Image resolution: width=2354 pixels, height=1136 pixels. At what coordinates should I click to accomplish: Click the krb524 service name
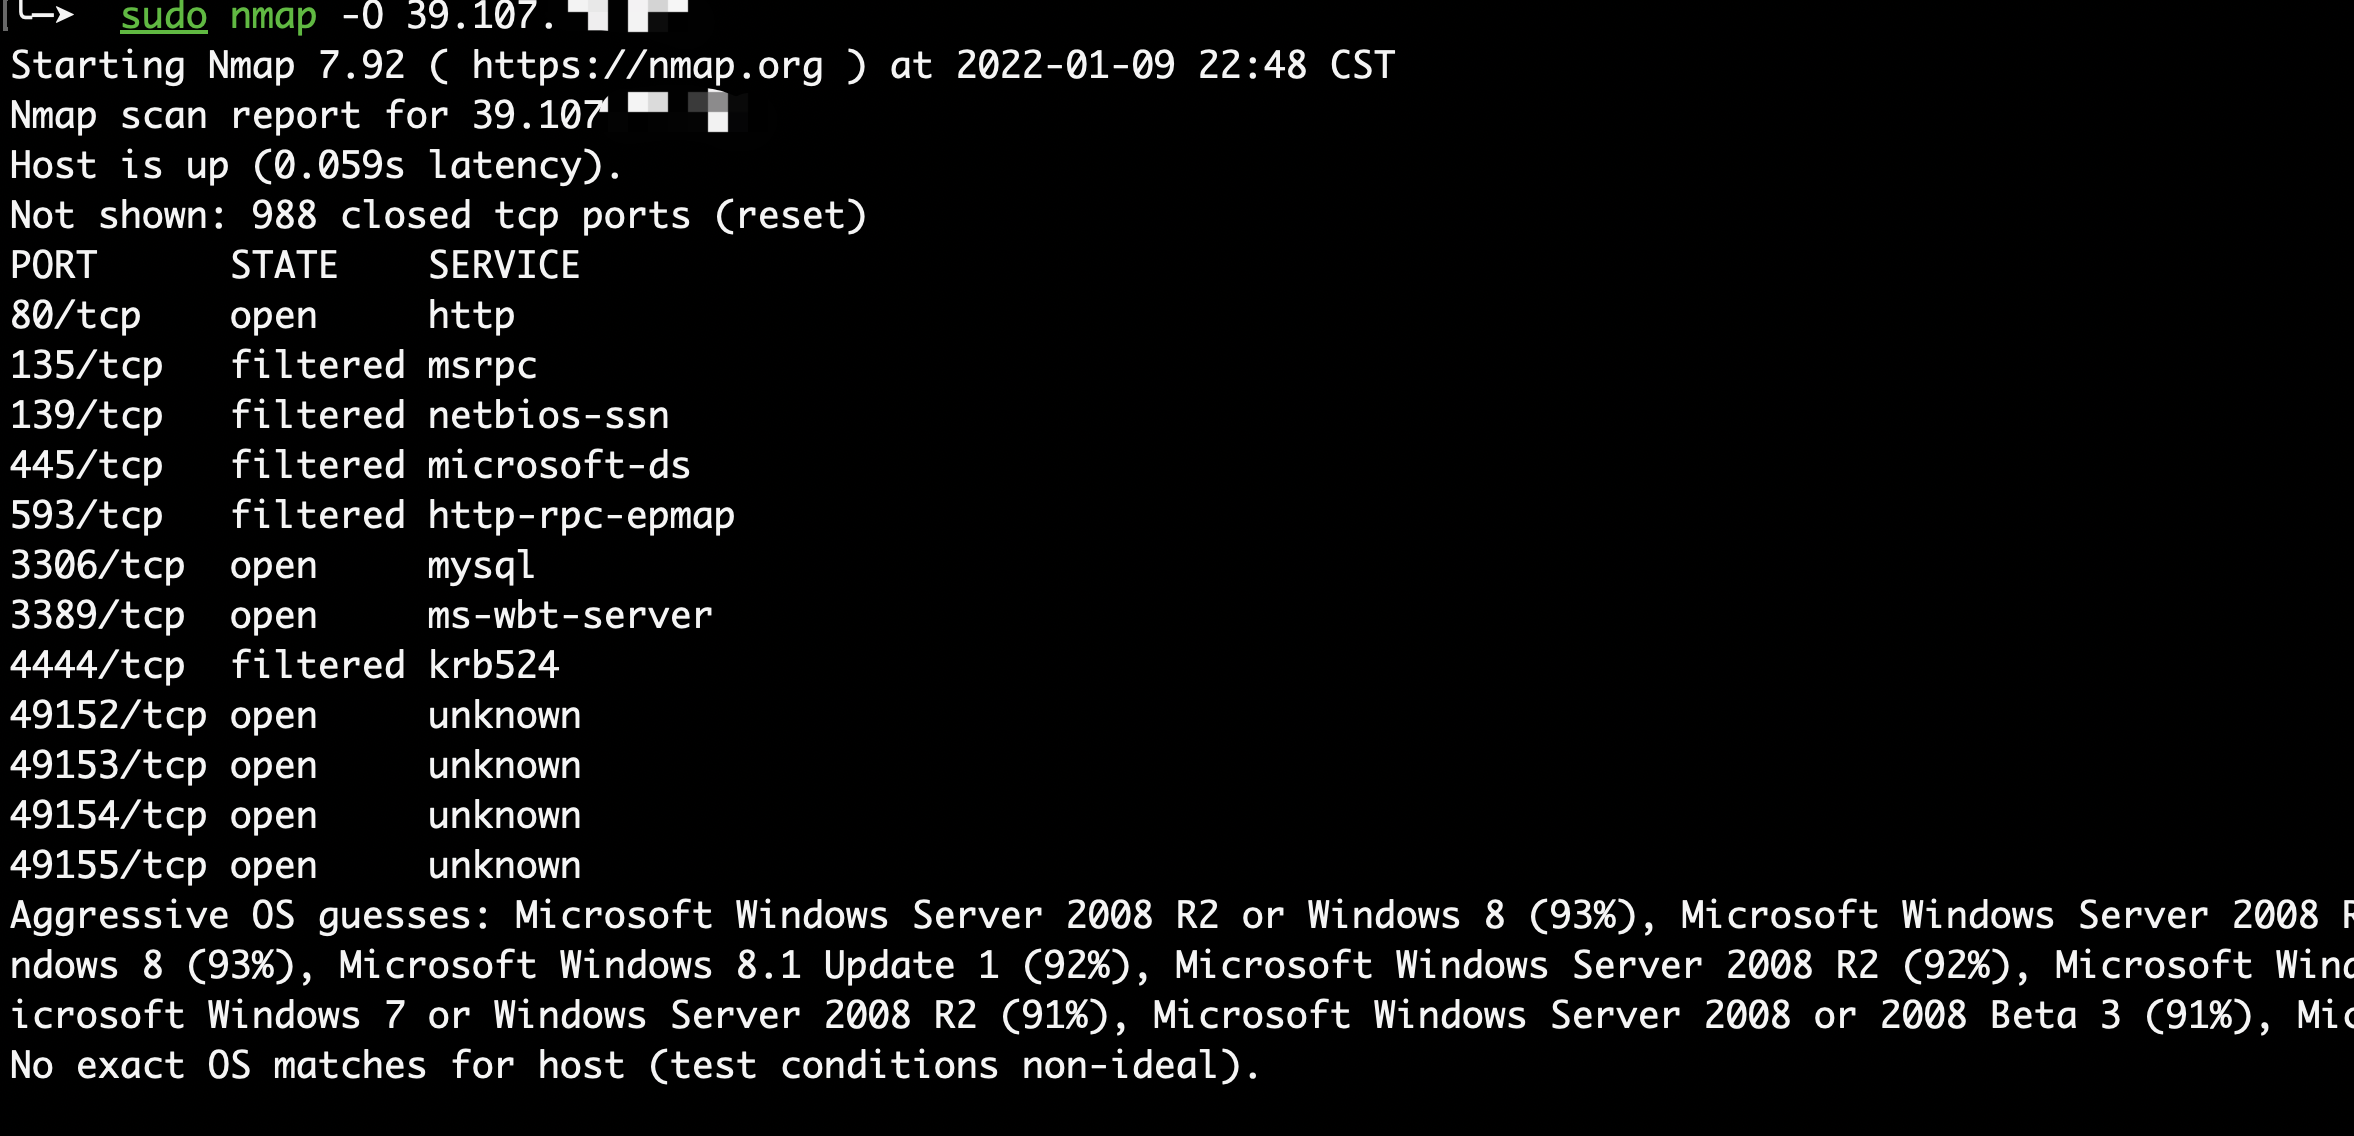(493, 666)
